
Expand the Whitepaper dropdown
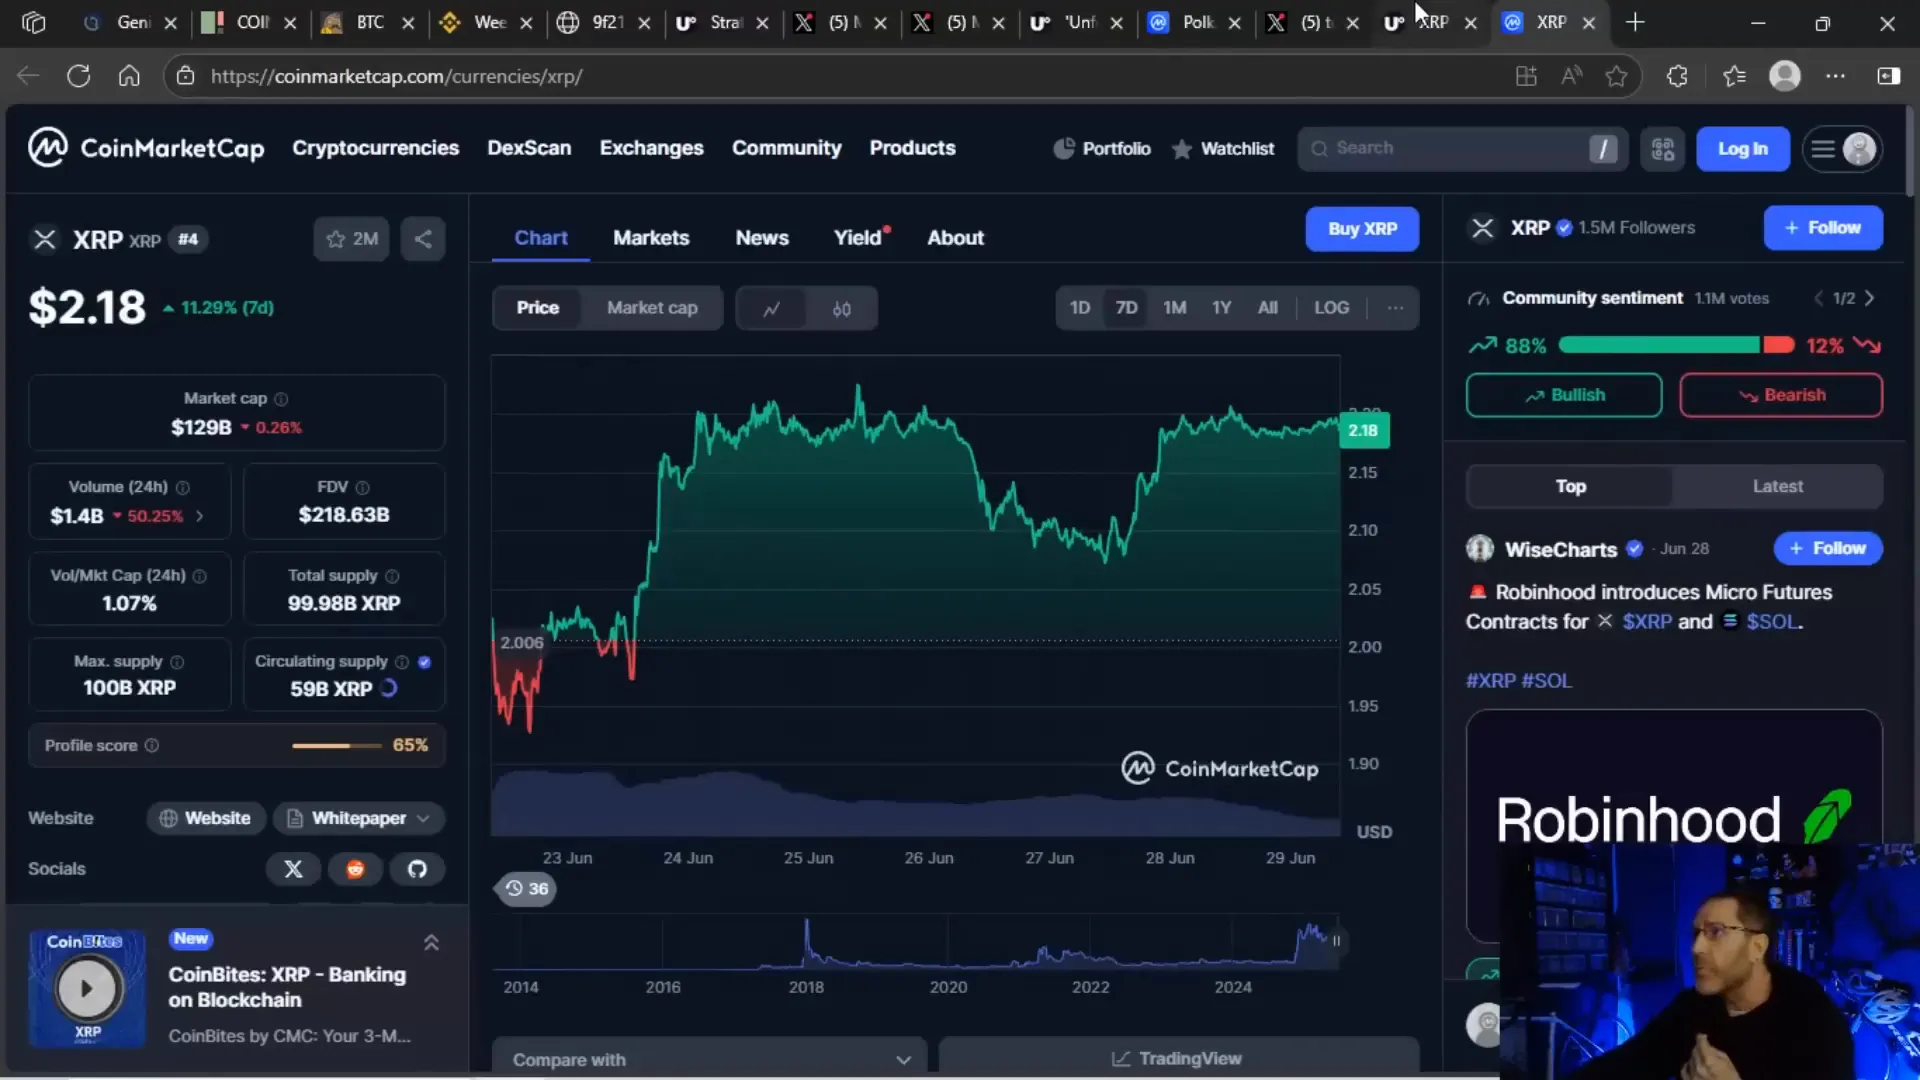pyautogui.click(x=359, y=818)
